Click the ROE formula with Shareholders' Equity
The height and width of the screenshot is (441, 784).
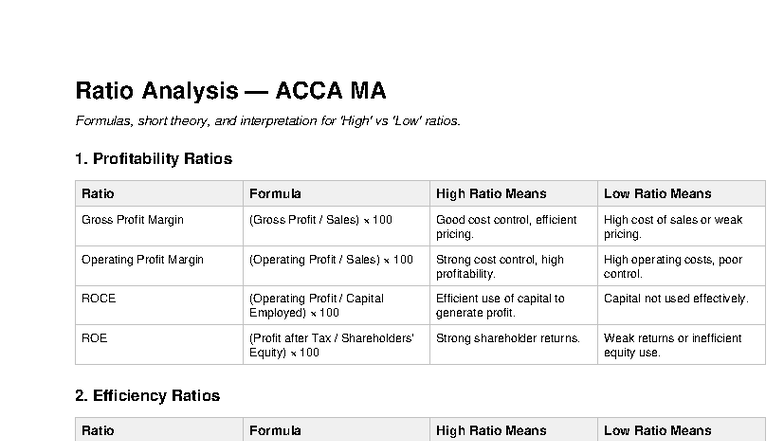pyautogui.click(x=330, y=345)
